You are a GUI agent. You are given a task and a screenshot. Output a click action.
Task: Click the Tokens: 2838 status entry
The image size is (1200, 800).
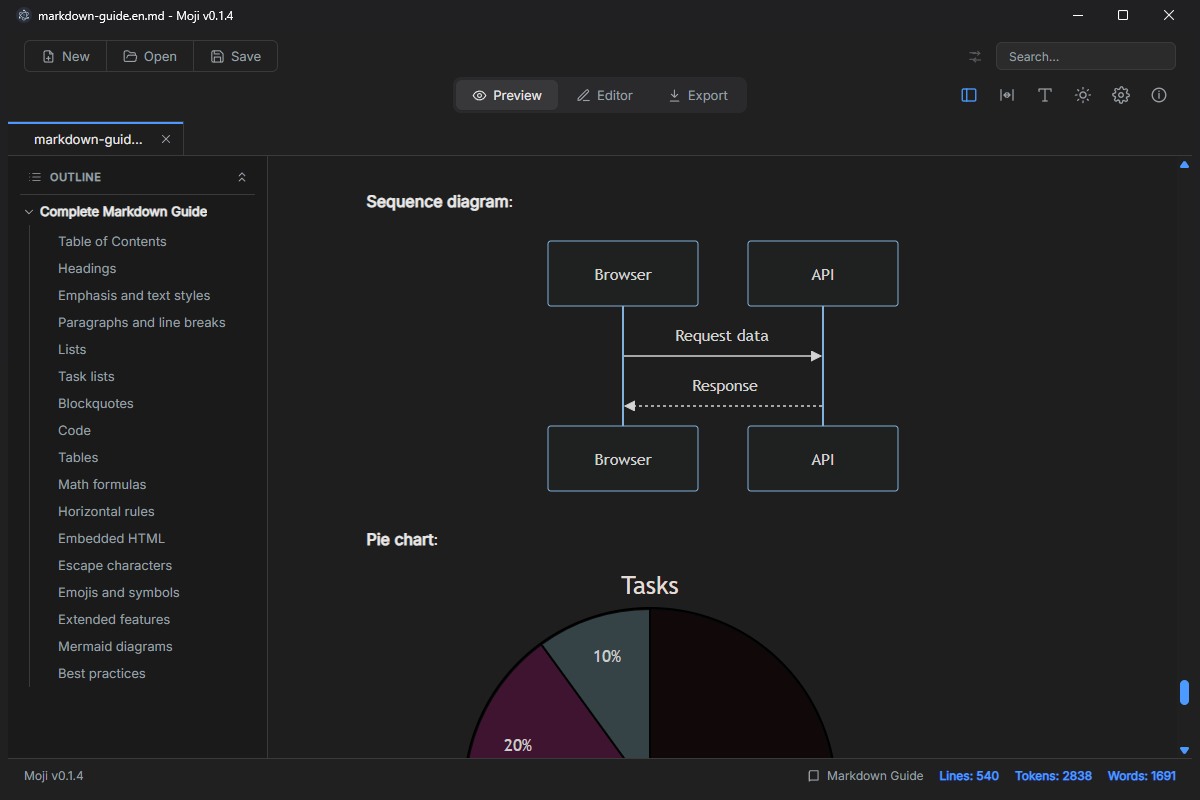tap(1053, 776)
